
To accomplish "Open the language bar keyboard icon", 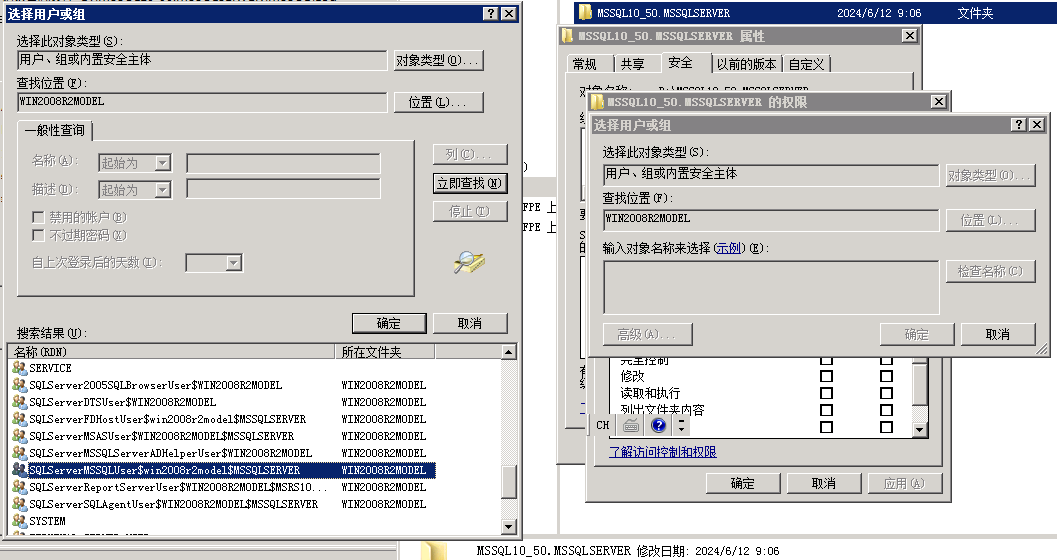I will (631, 425).
